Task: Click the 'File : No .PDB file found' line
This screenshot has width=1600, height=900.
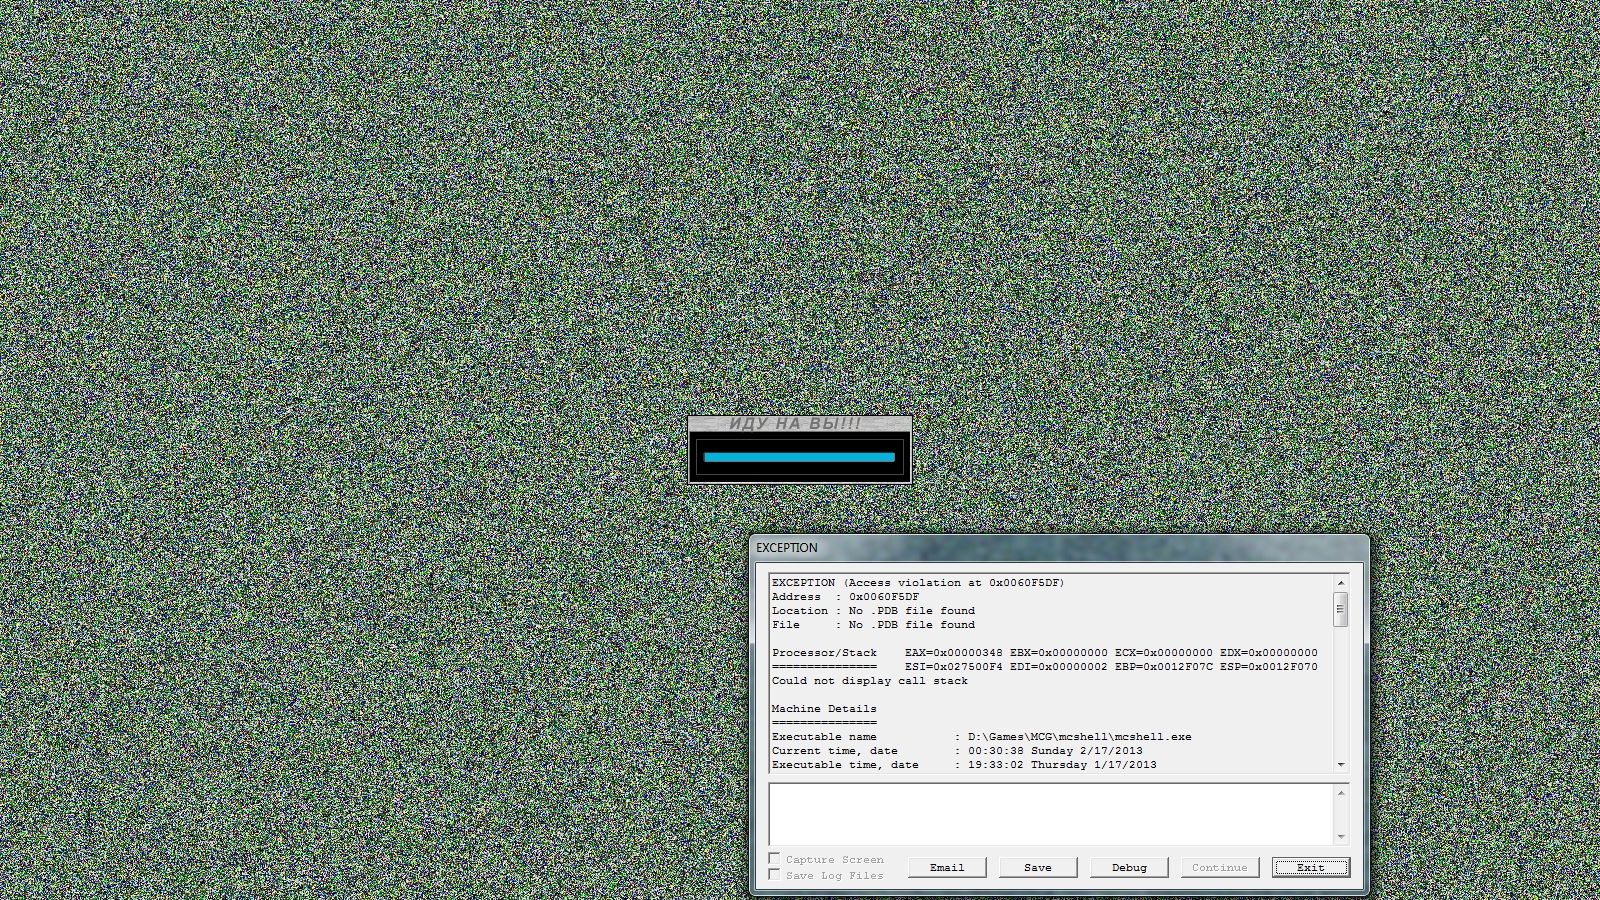Action: click(x=873, y=624)
